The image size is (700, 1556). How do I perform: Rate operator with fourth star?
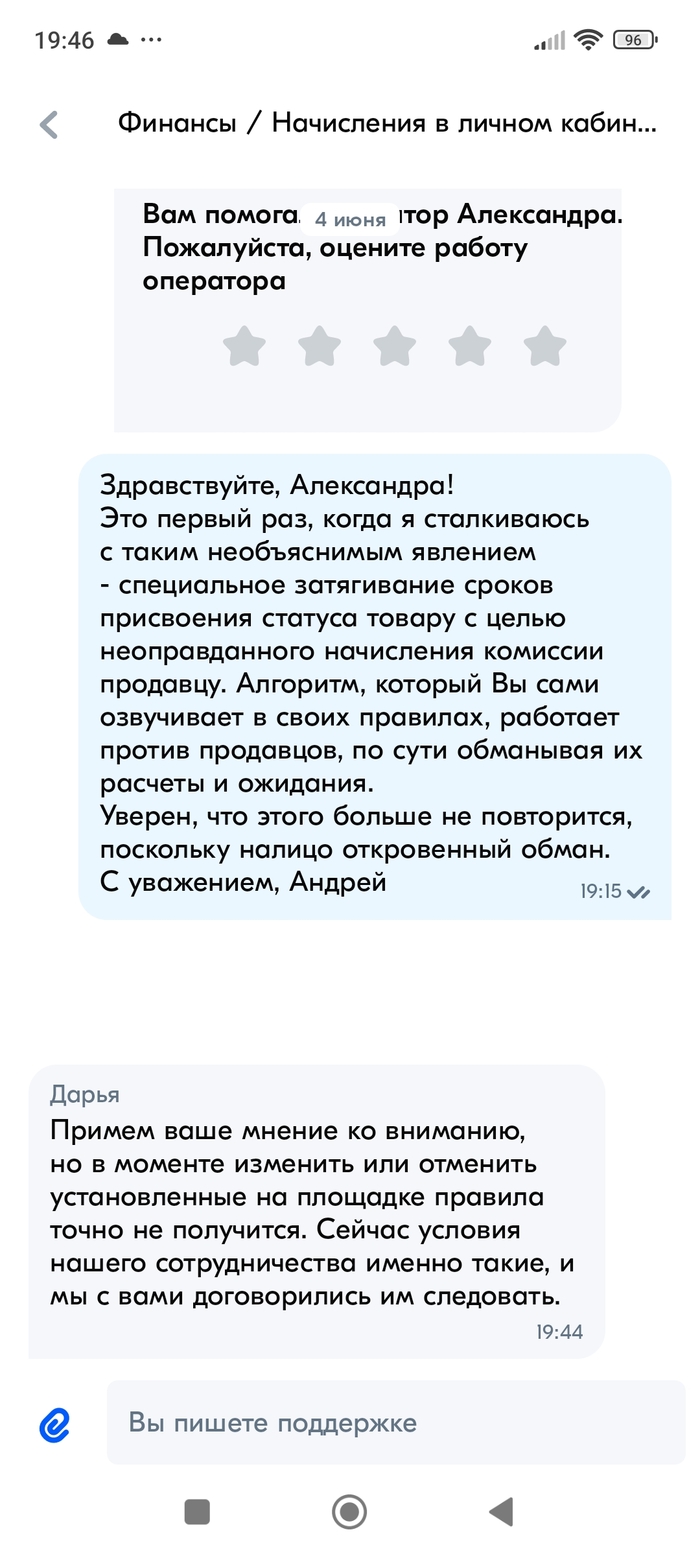tap(470, 347)
